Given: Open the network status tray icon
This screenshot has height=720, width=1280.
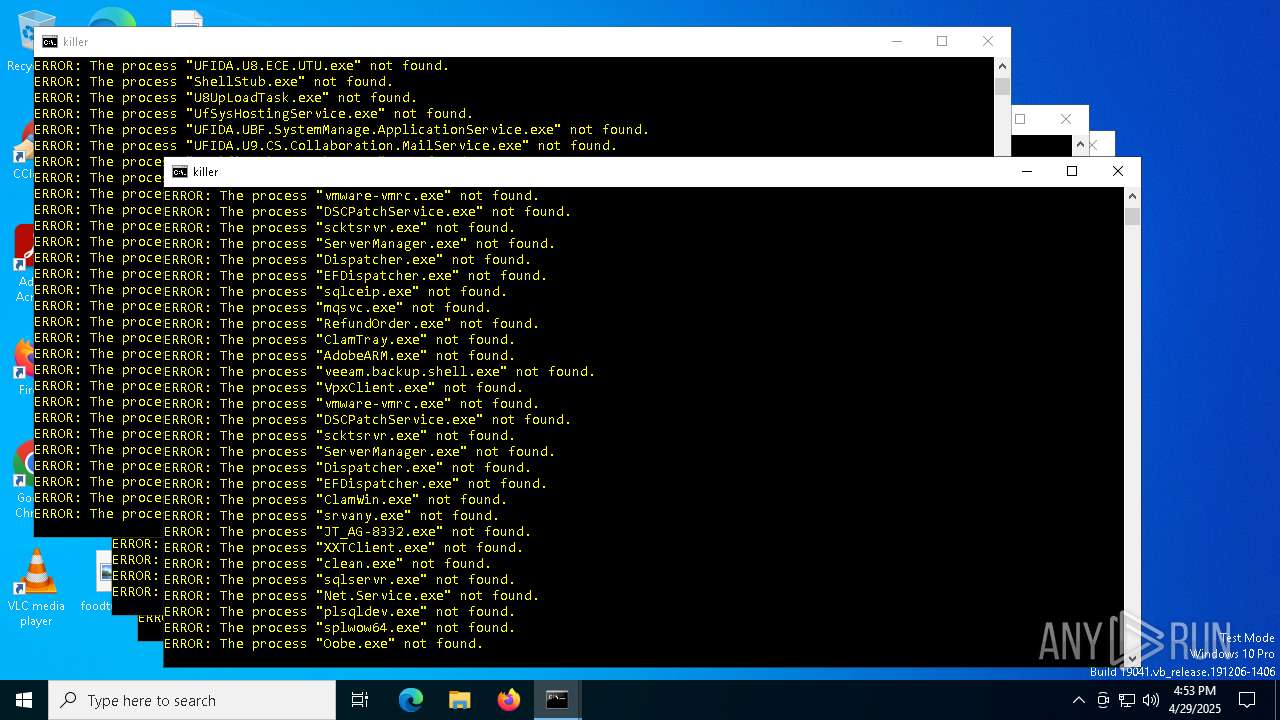Looking at the screenshot, I should point(1127,700).
